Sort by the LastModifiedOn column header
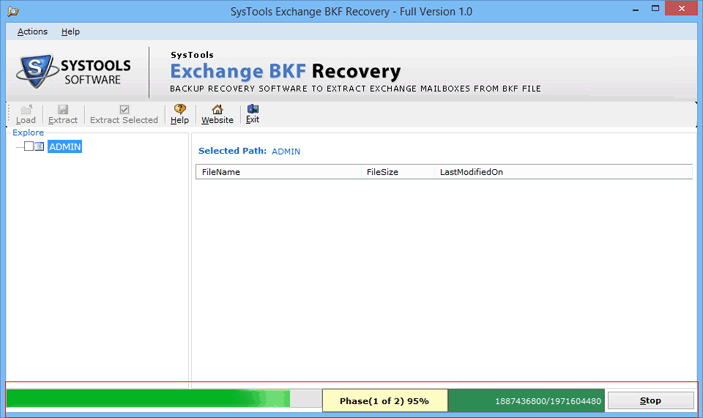Image resolution: width=703 pixels, height=418 pixels. [x=564, y=172]
